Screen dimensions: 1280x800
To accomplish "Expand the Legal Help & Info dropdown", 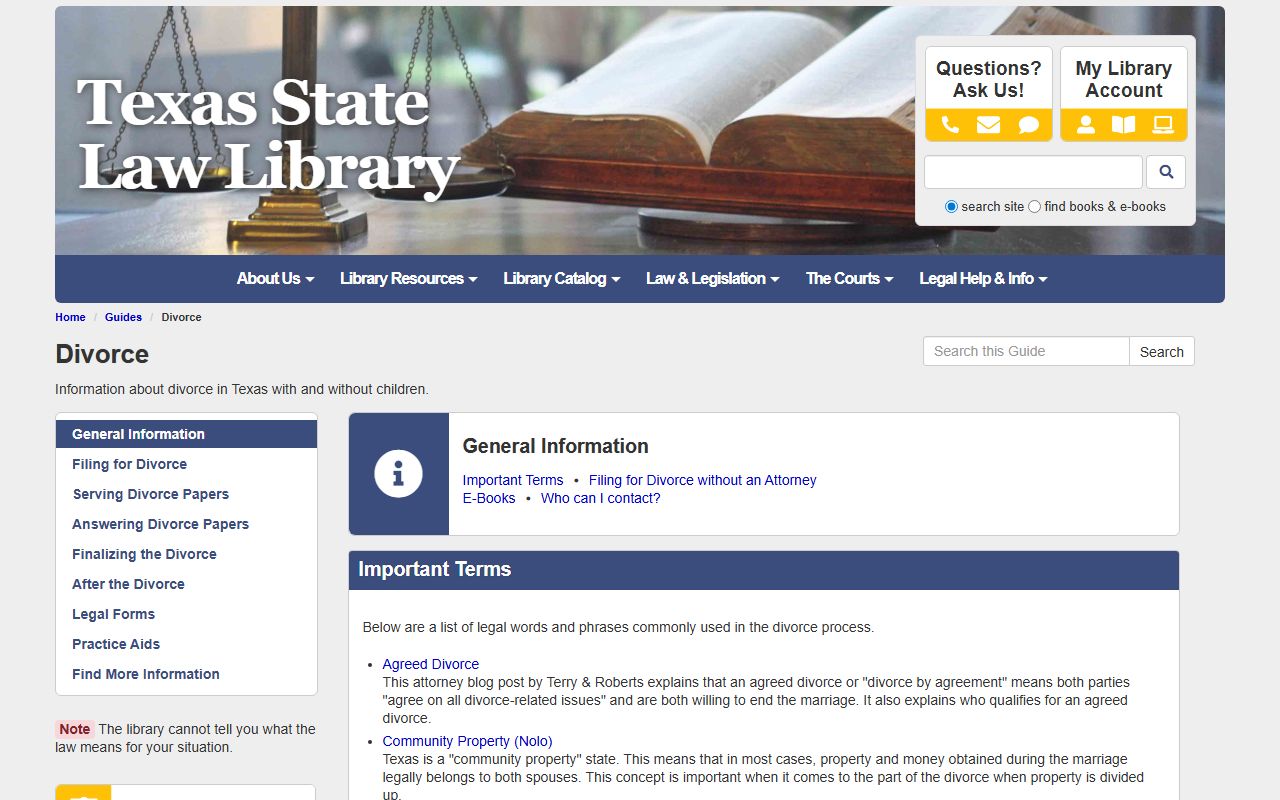I will 983,279.
